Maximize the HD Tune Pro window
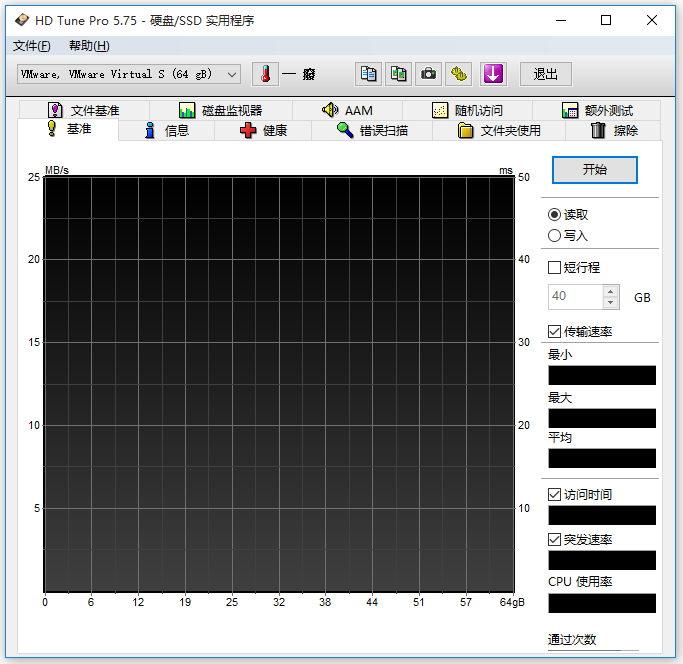The image size is (683, 664). (606, 20)
